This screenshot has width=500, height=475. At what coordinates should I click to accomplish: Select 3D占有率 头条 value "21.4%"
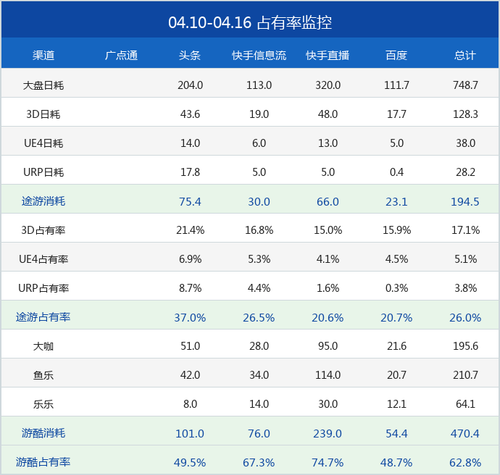(x=190, y=230)
